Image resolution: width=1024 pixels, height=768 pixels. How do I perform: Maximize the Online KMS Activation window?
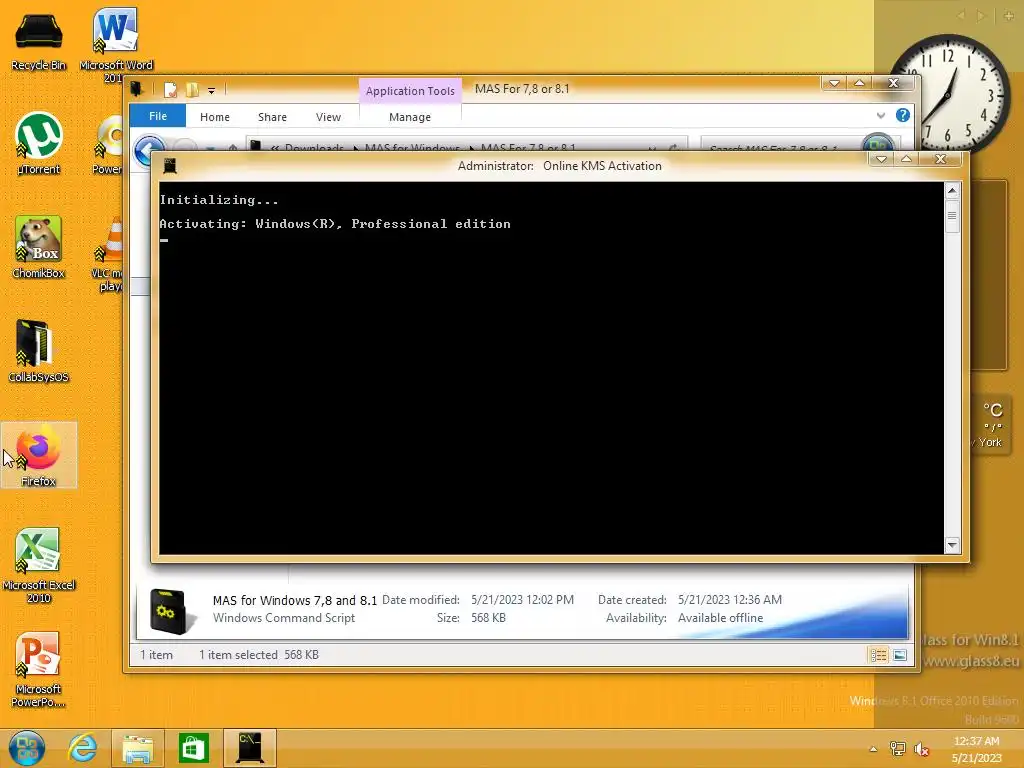[906, 159]
